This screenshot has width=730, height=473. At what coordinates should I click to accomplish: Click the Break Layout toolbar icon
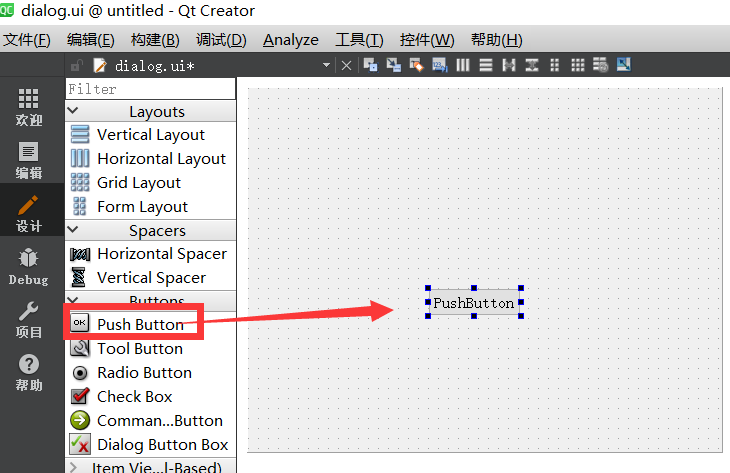pyautogui.click(x=601, y=65)
